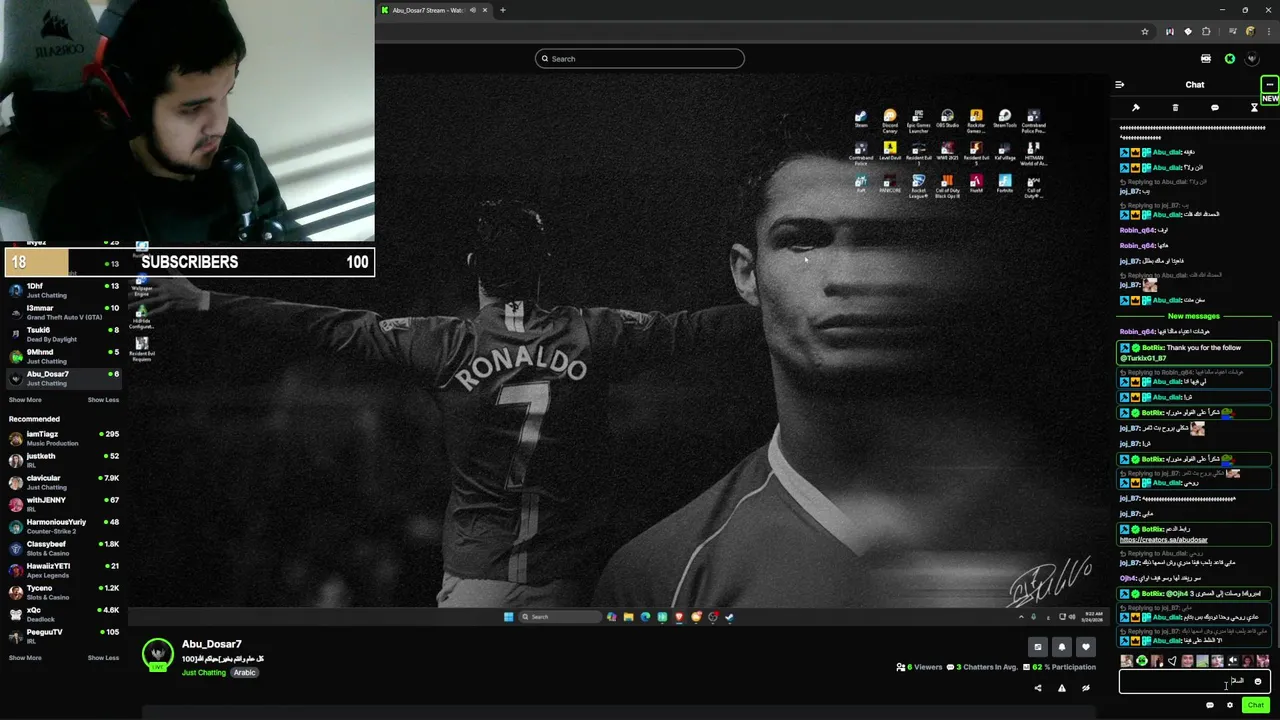Open OBS Studio desktop shortcut in stream
1280x720 pixels.
tap(947, 119)
